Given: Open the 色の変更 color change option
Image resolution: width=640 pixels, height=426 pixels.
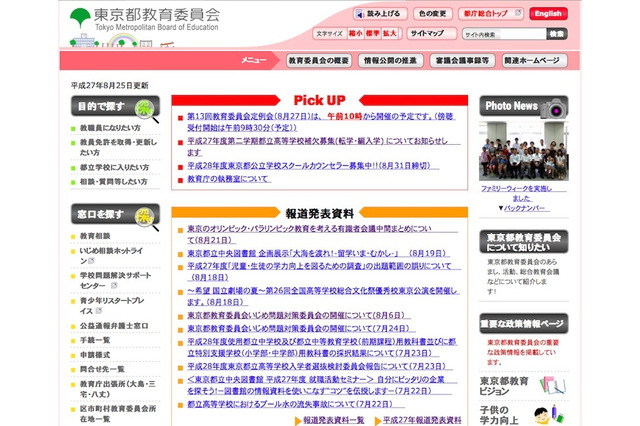Looking at the screenshot, I should coord(433,13).
